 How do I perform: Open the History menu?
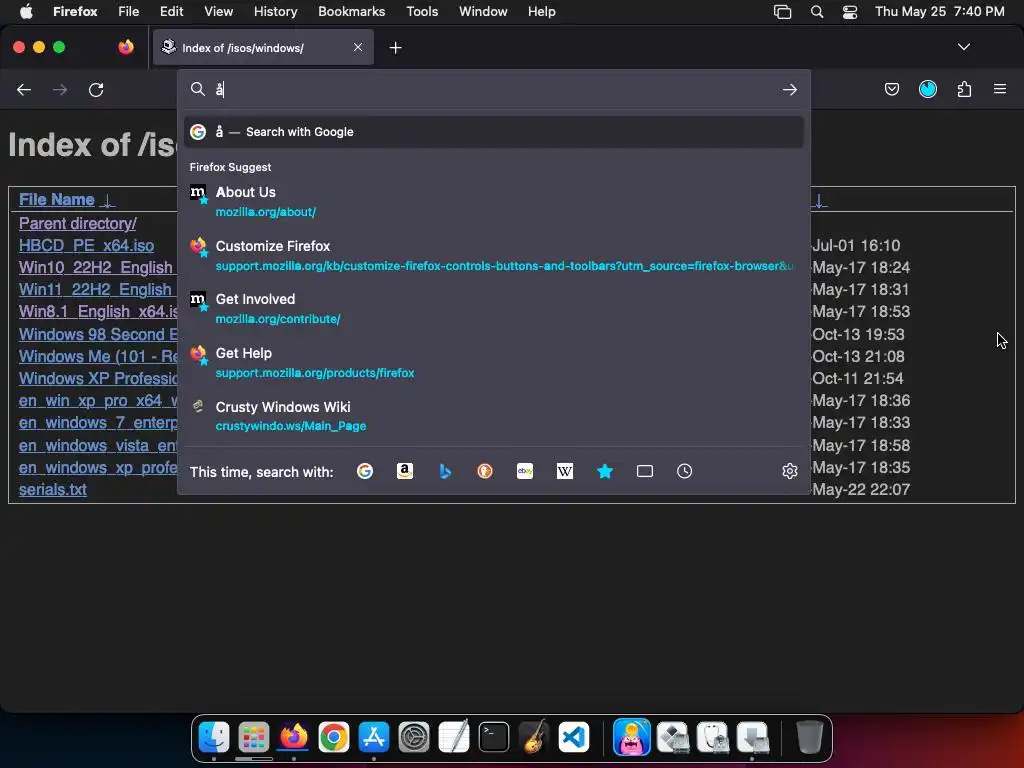point(275,11)
